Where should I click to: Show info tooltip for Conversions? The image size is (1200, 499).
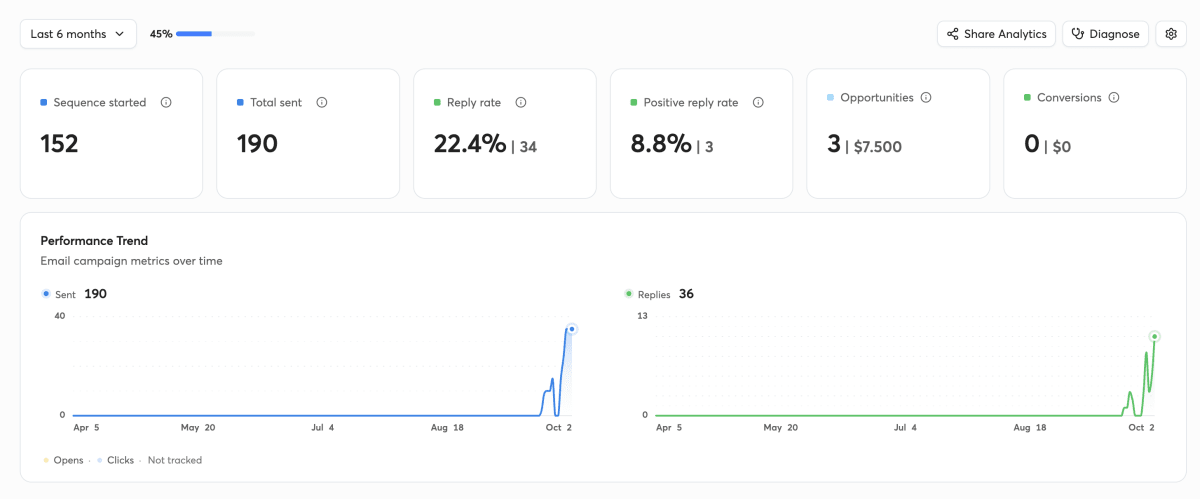point(1114,98)
